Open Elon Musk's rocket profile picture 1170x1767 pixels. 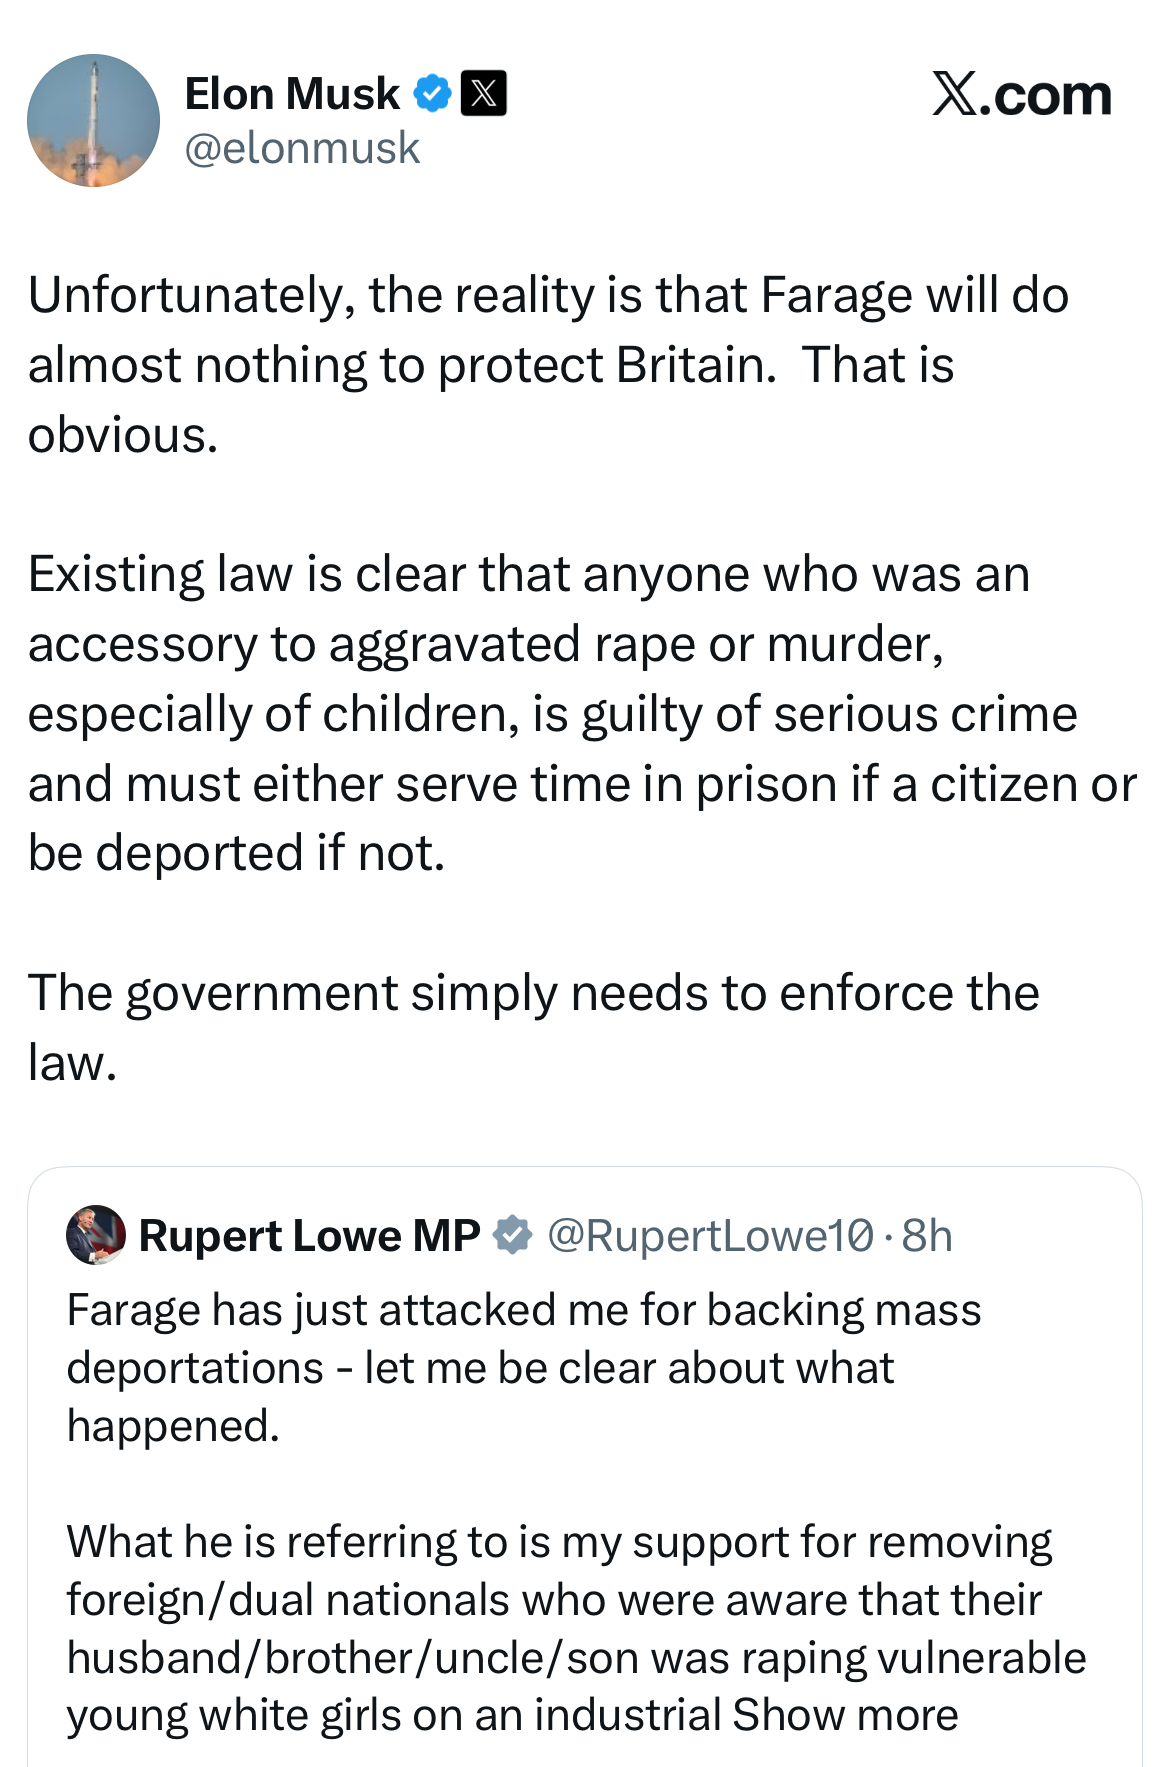[93, 120]
